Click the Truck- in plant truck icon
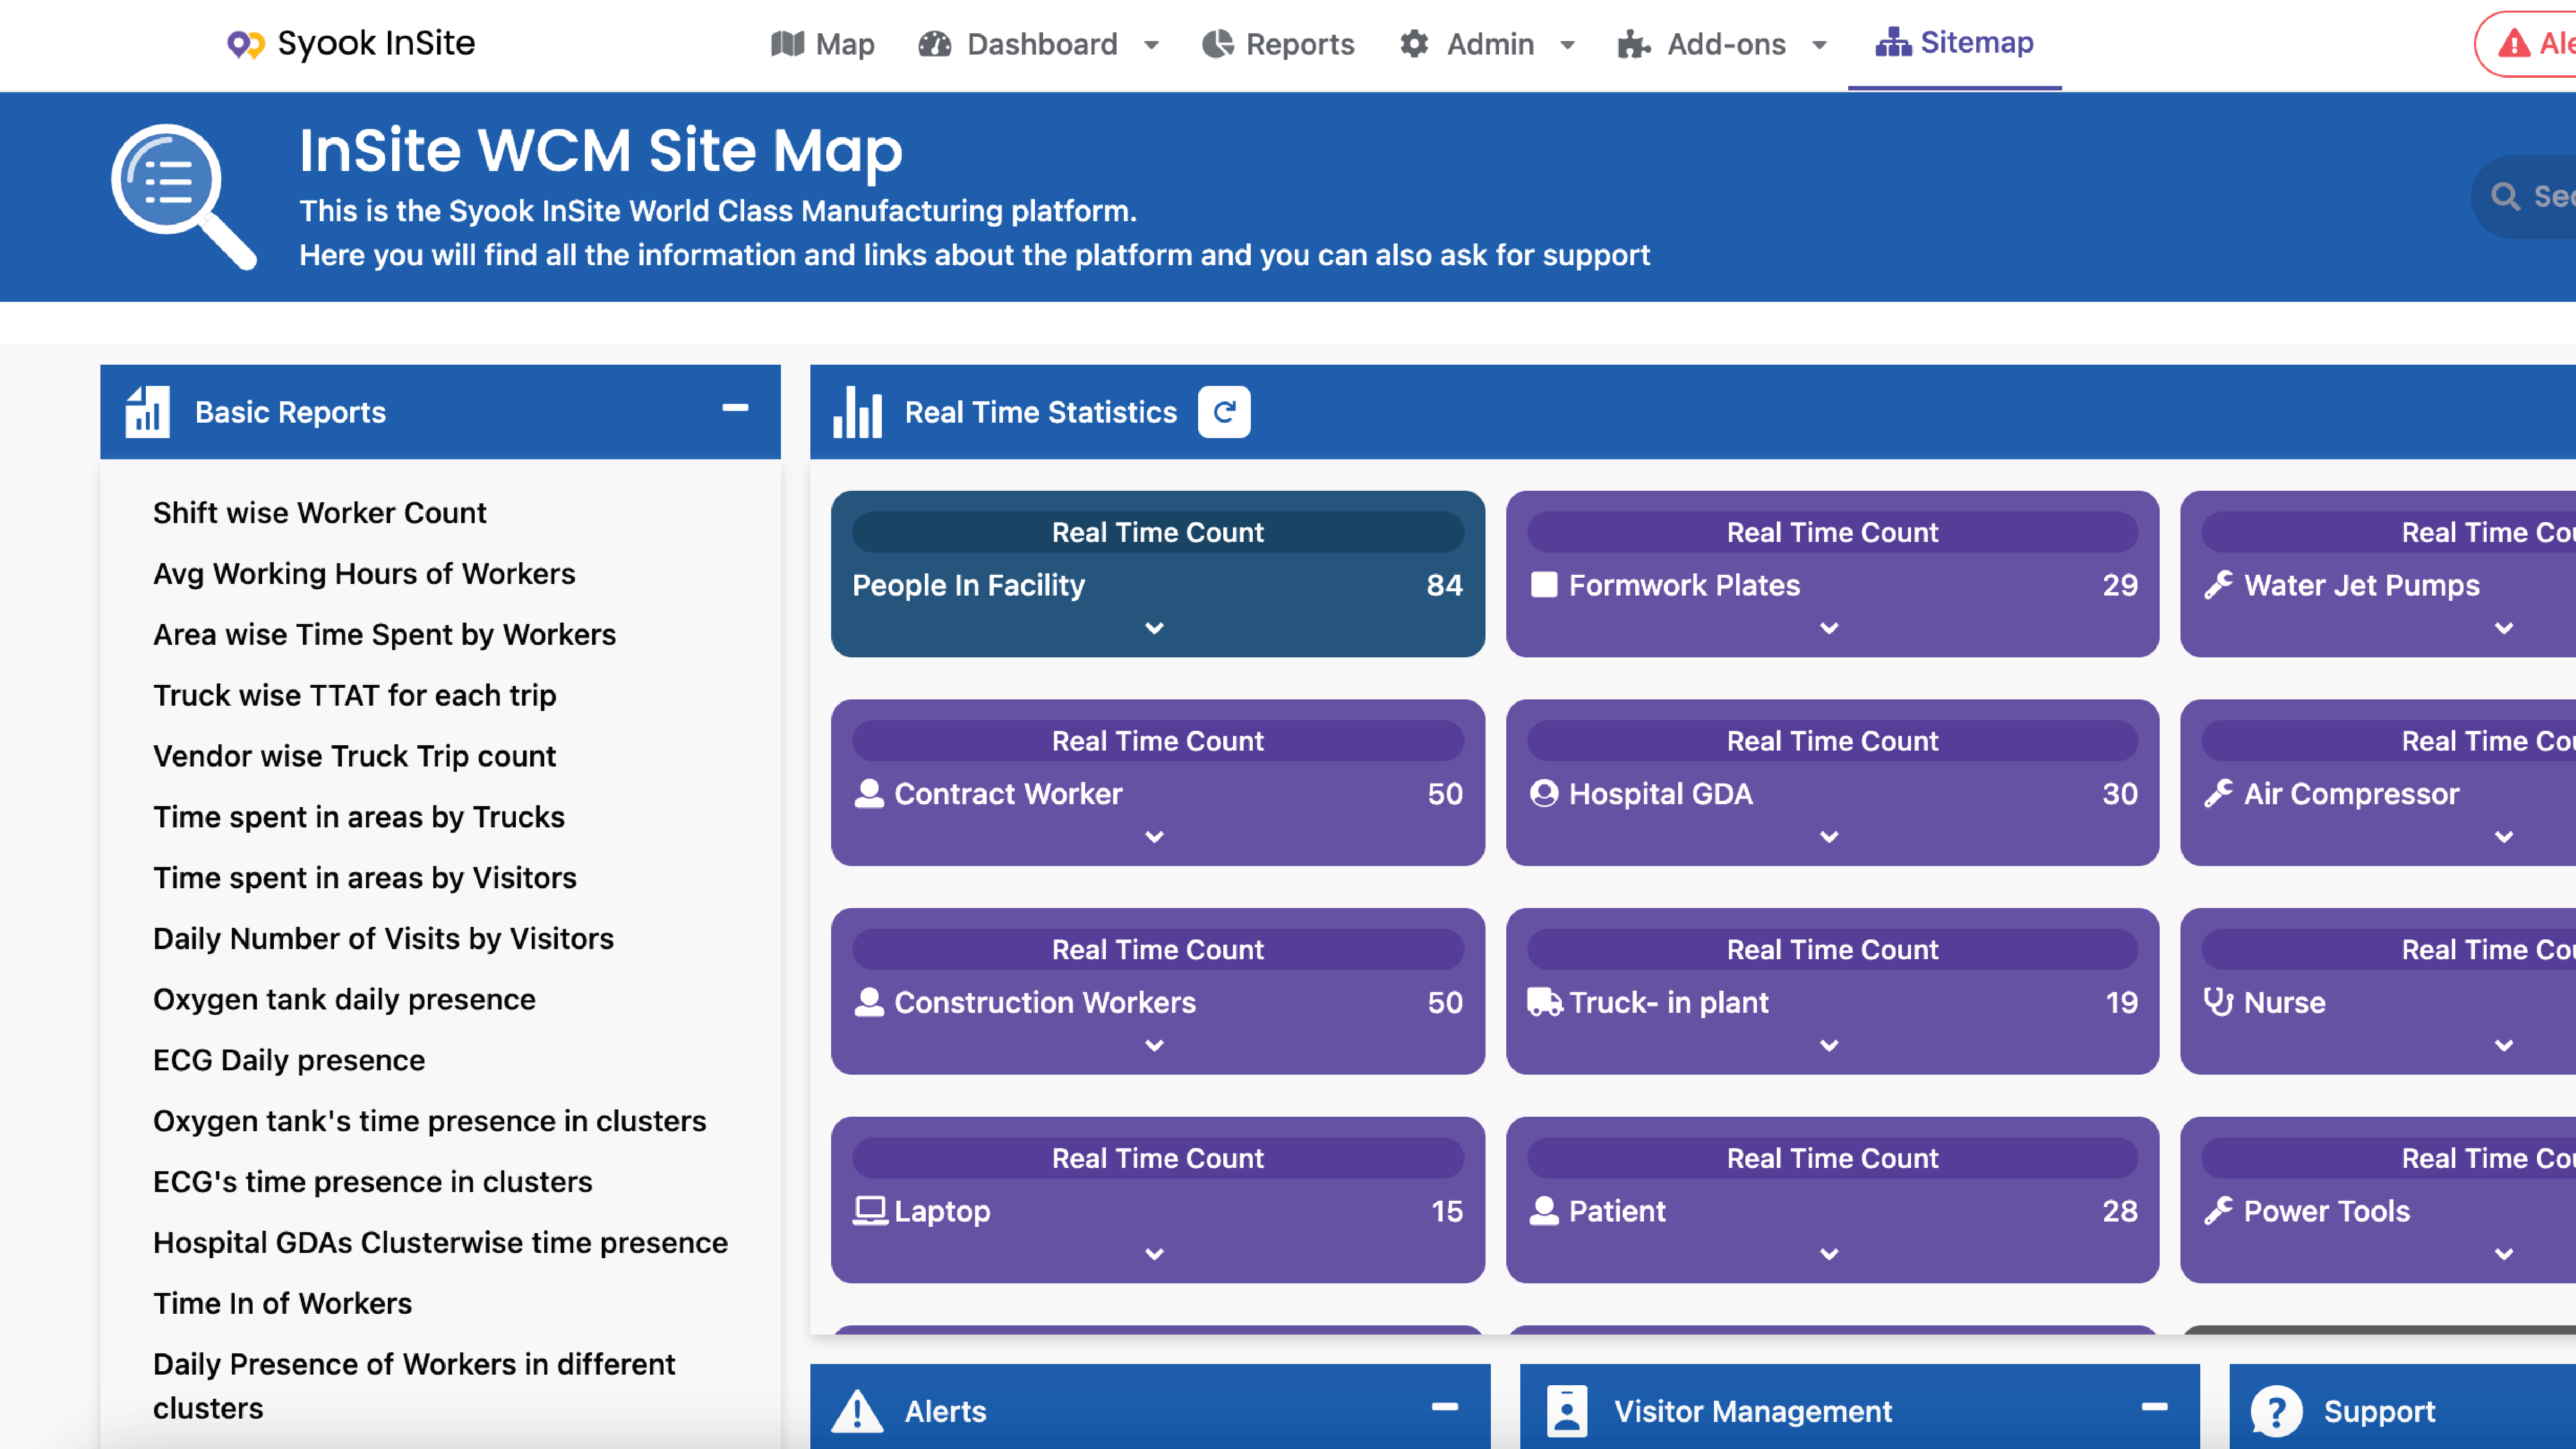This screenshot has height=1449, width=2576. coord(1544,1002)
